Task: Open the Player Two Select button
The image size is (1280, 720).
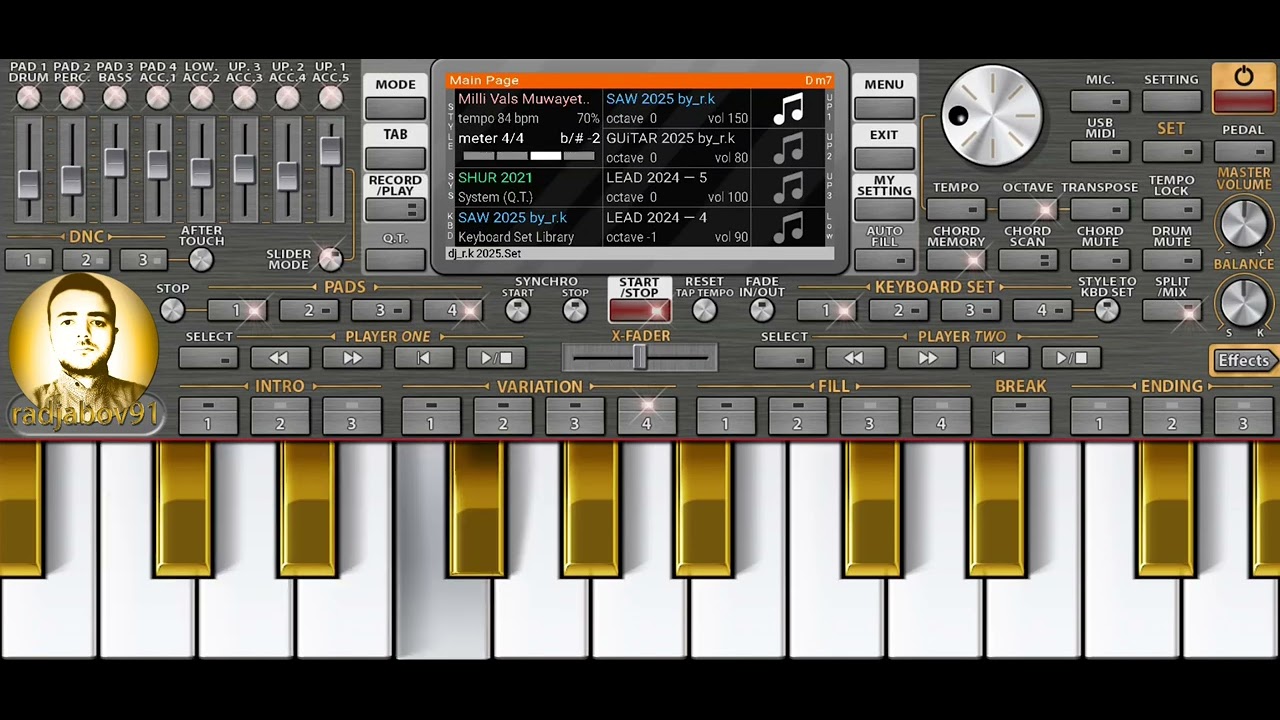Action: click(784, 358)
